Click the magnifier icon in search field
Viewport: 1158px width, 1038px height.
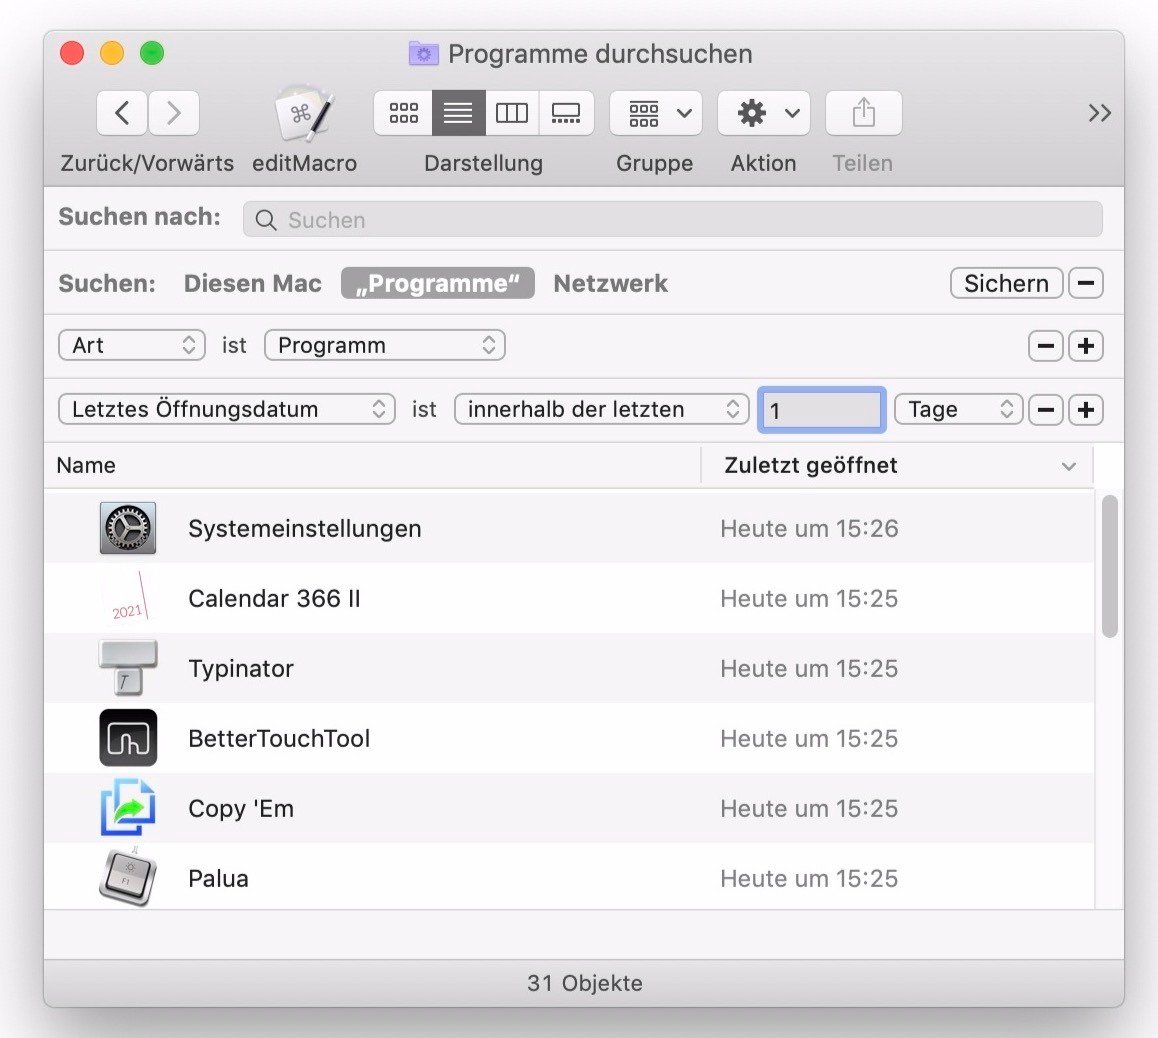(266, 220)
